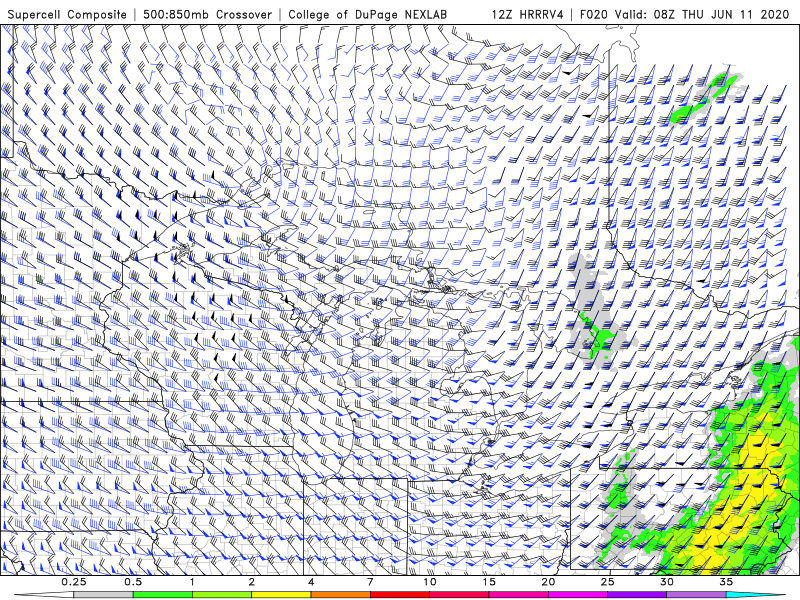Select the color bar segment between 1 and 2
Viewport: 800px width, 600px height.
(x=222, y=595)
